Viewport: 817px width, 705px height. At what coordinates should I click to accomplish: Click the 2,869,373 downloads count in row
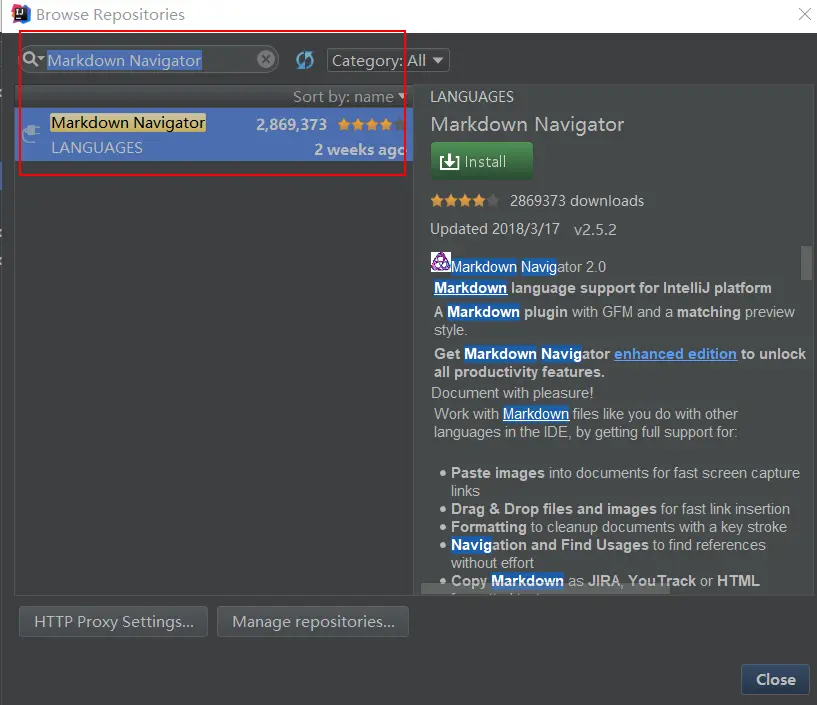click(x=291, y=125)
